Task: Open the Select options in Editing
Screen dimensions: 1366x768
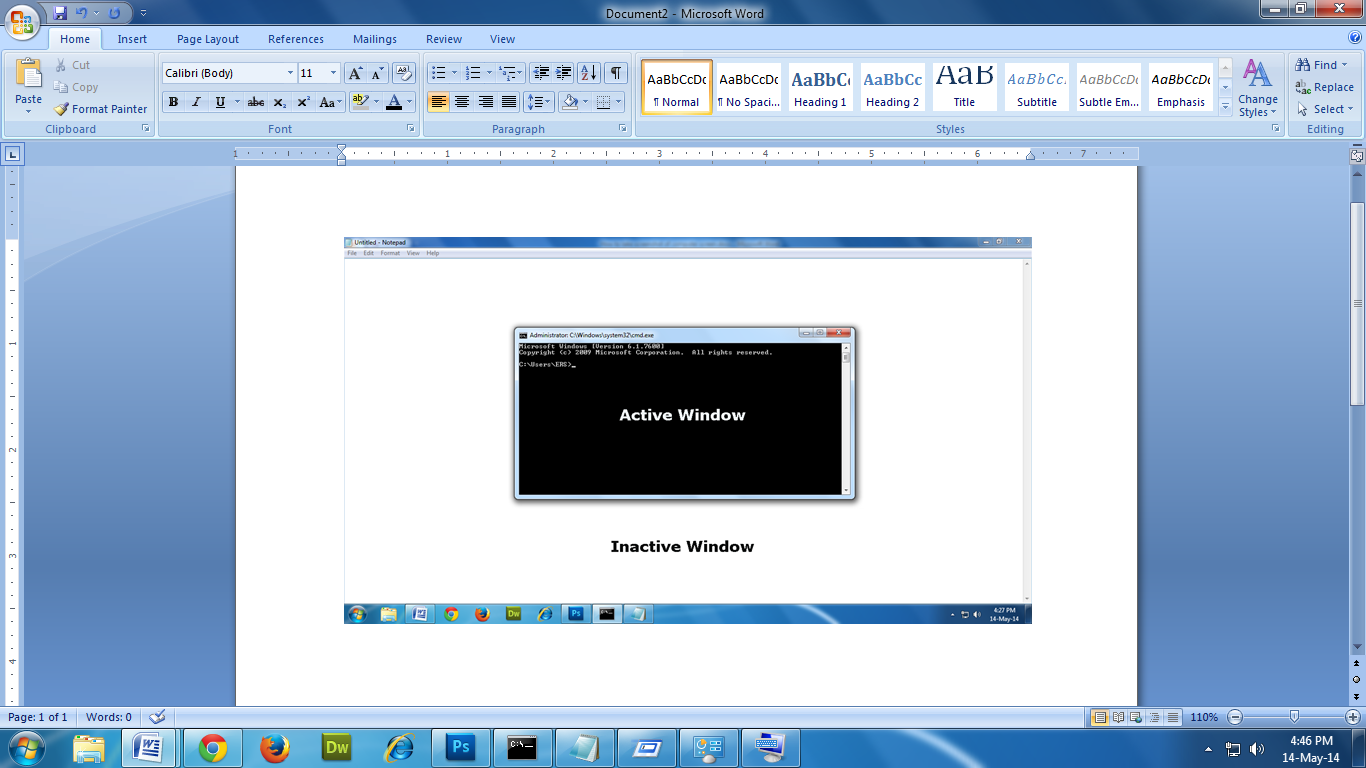Action: 1325,109
